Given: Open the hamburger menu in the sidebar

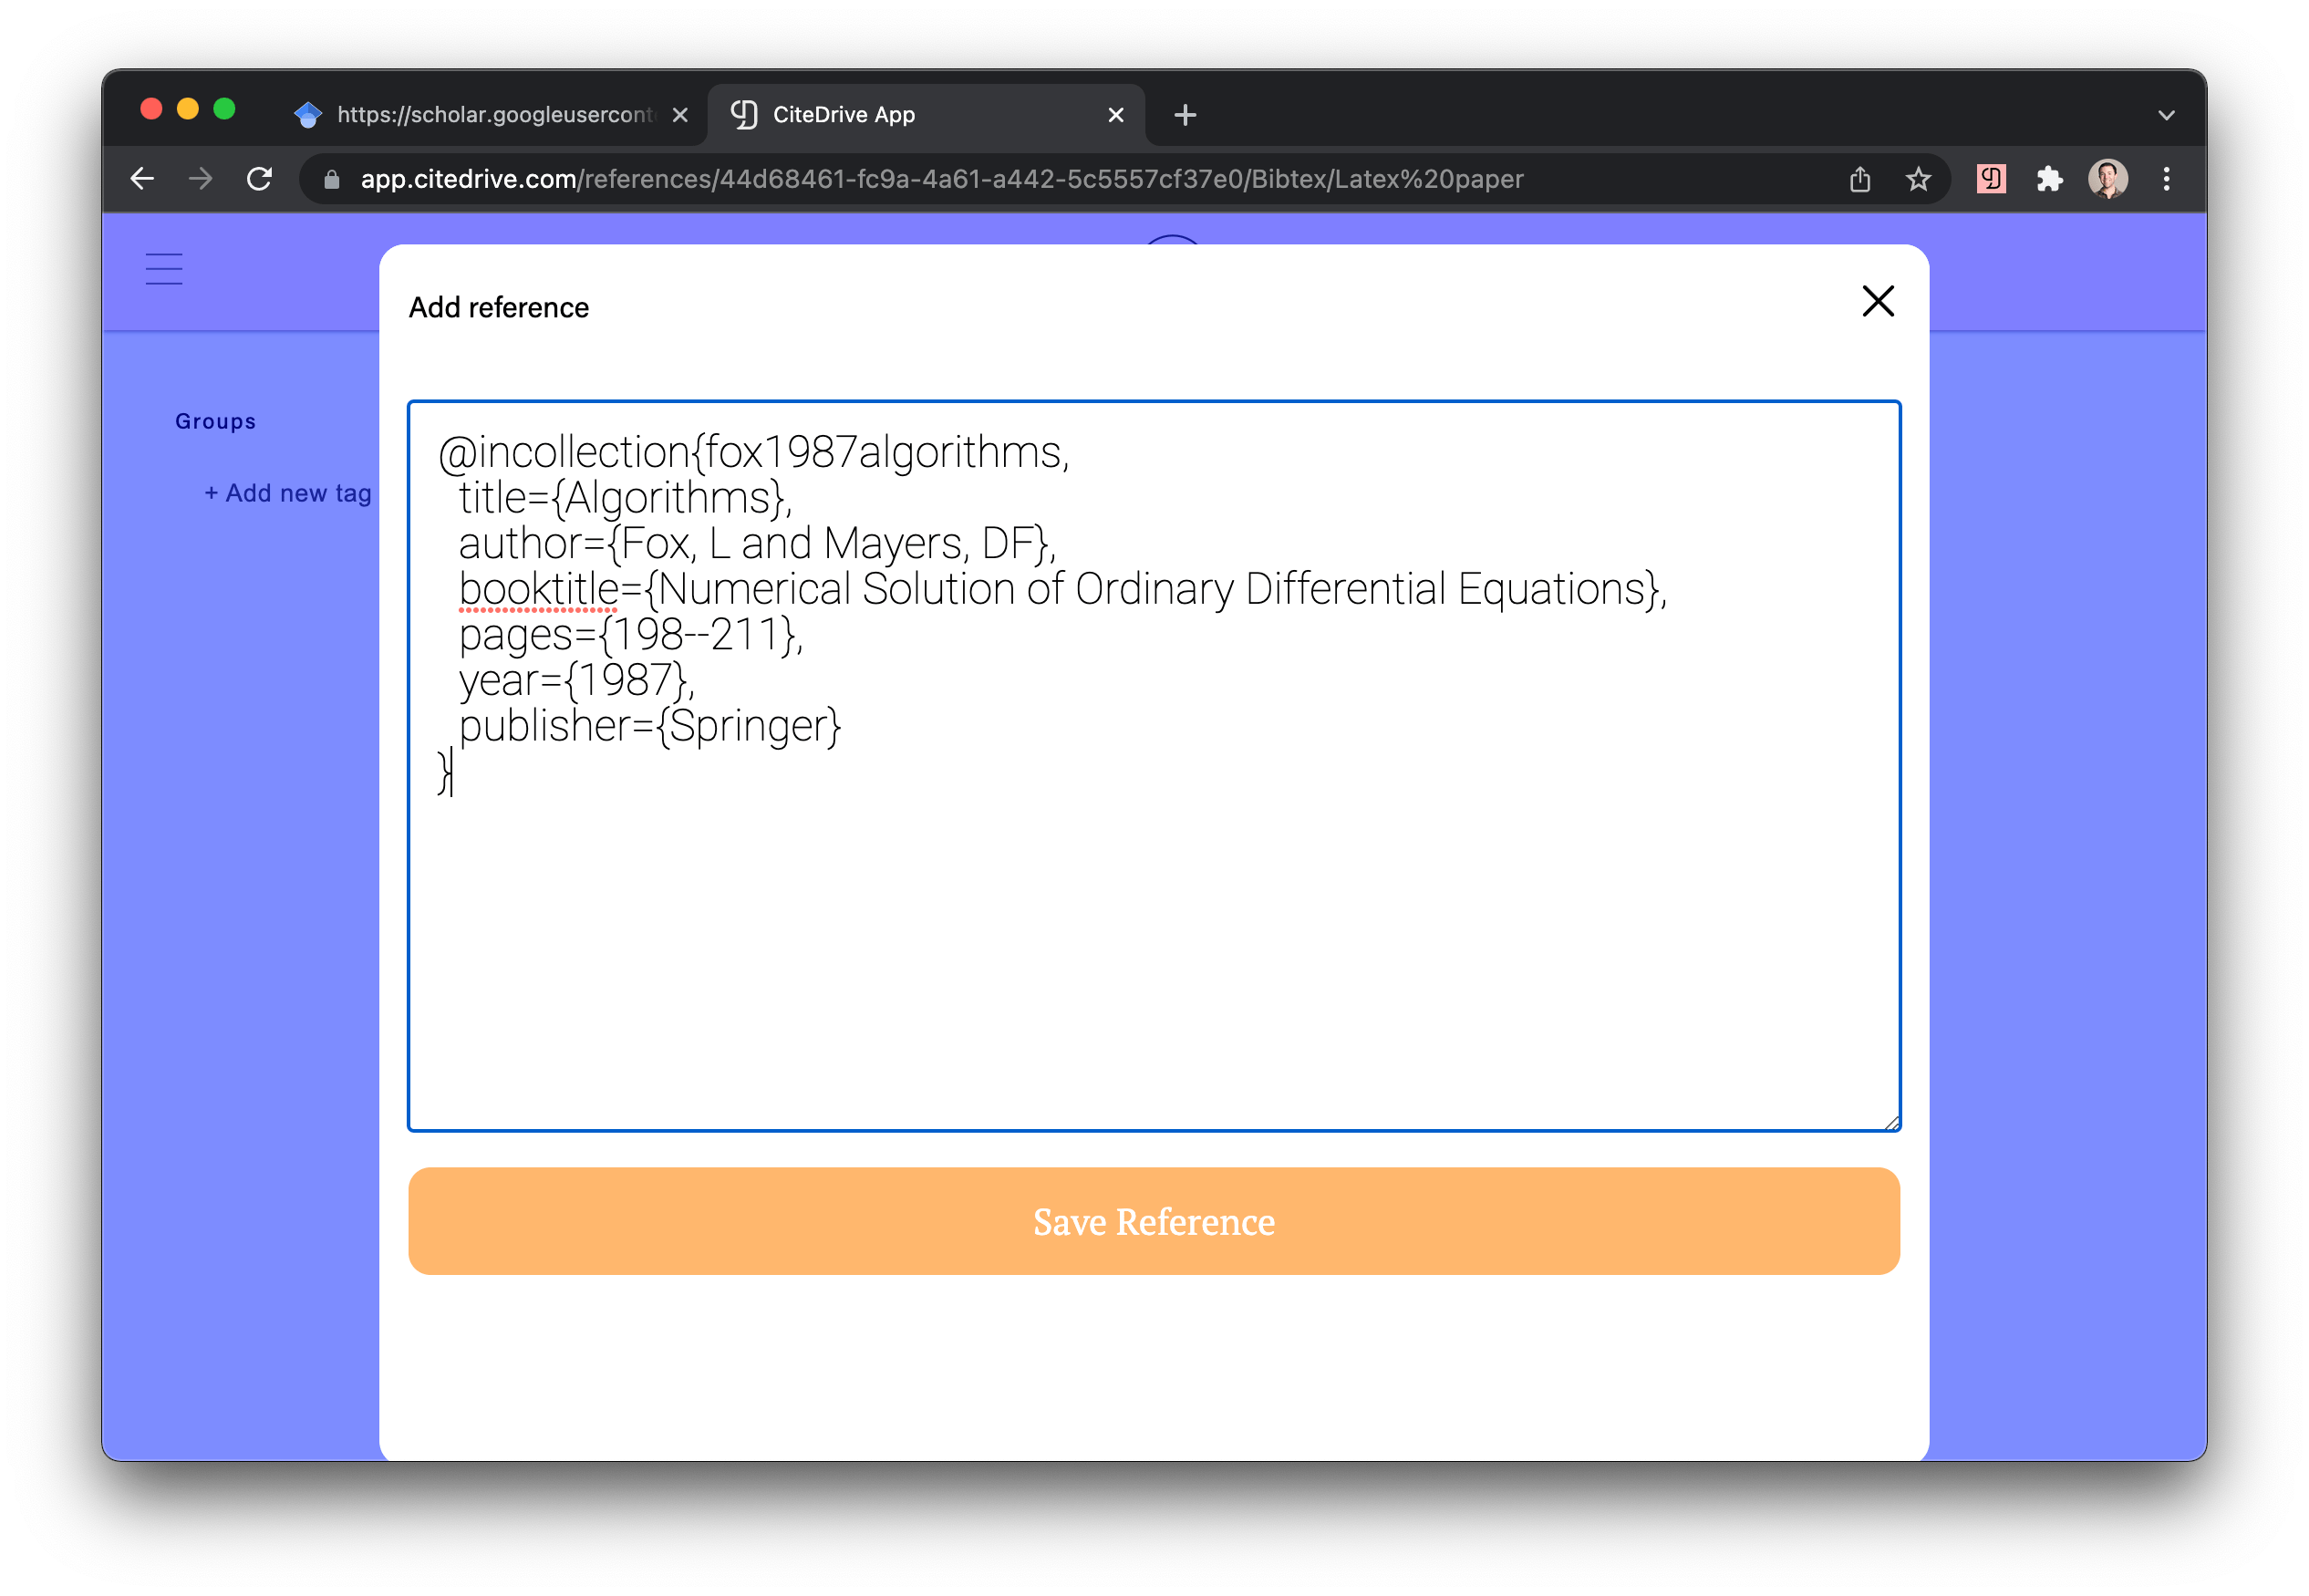Looking at the screenshot, I should (163, 268).
